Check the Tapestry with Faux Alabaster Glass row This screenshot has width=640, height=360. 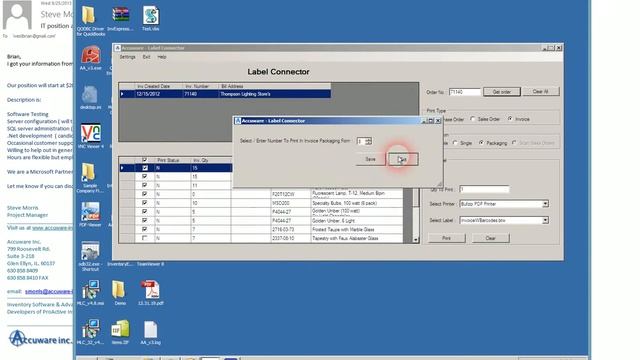pyautogui.click(x=144, y=238)
